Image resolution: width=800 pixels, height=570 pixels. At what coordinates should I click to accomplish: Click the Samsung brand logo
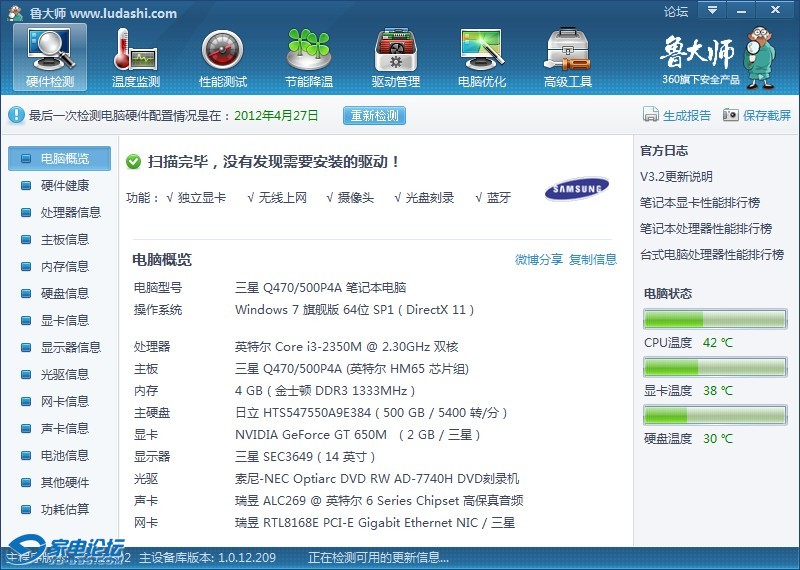(577, 189)
